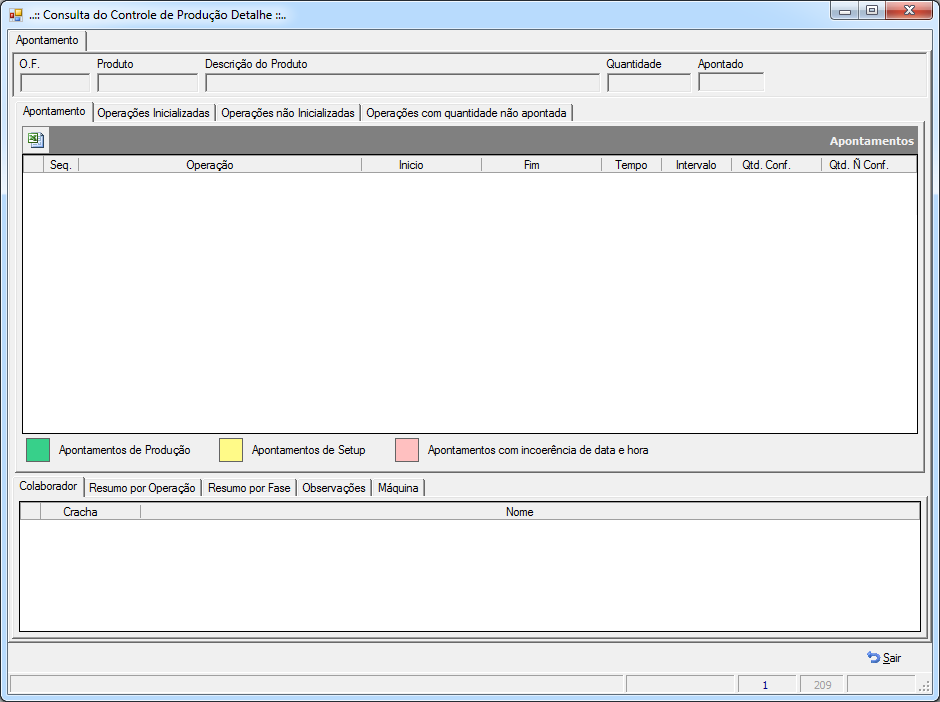940x702 pixels.
Task: Export the Apontamentos grid to Excel
Action: [36, 140]
